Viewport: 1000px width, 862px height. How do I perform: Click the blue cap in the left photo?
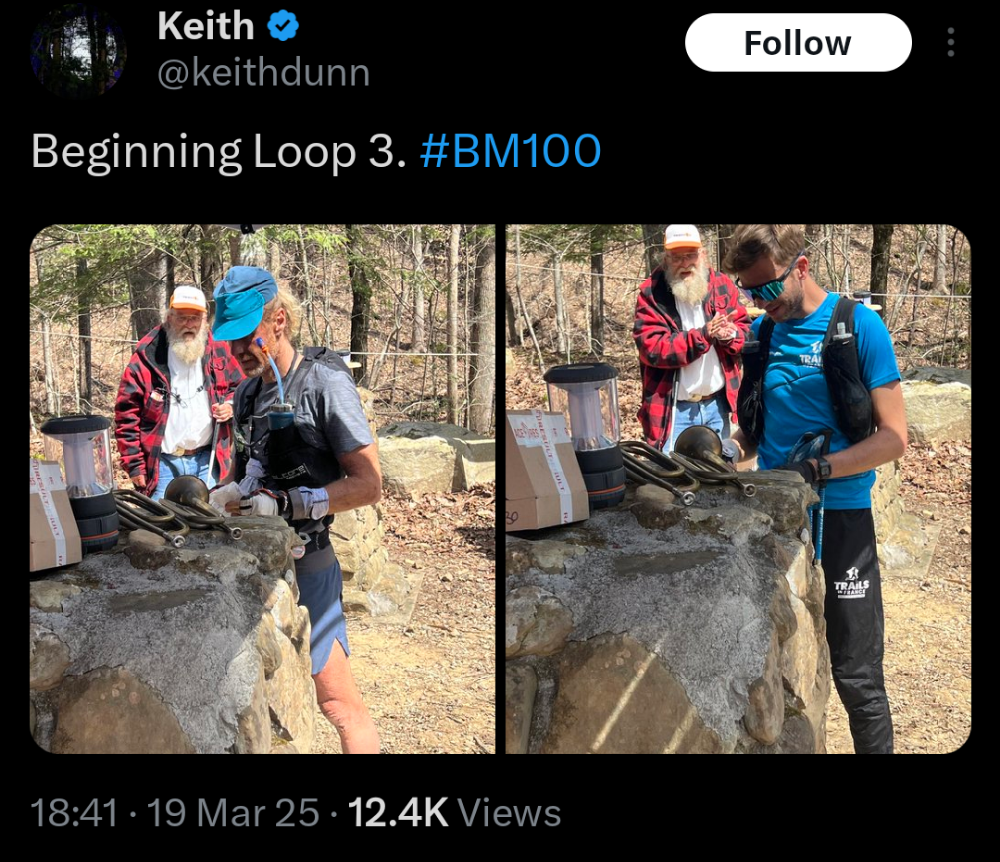240,300
